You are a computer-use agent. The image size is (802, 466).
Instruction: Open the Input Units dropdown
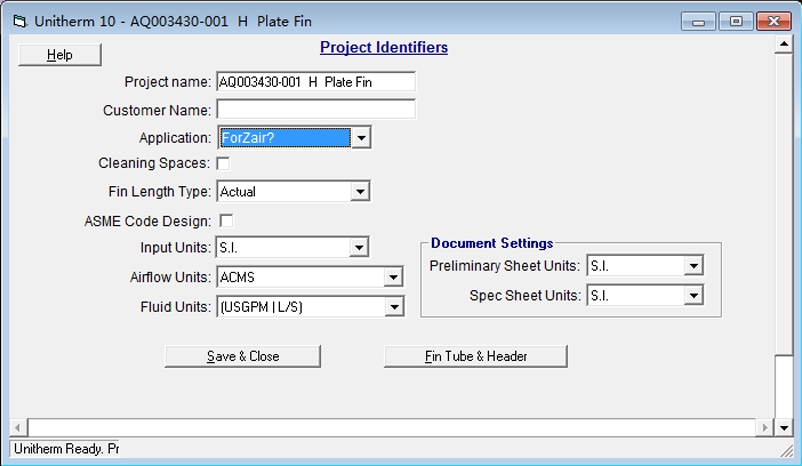pos(359,248)
